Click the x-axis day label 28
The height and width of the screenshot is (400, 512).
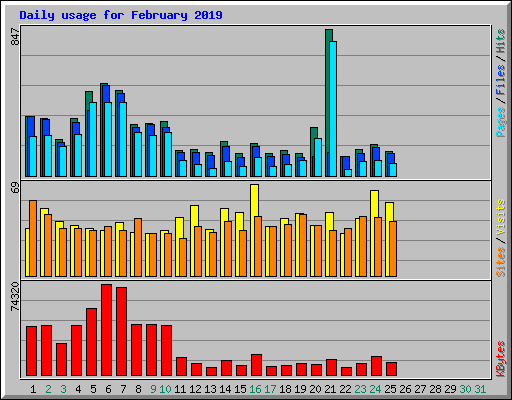tap(435, 389)
